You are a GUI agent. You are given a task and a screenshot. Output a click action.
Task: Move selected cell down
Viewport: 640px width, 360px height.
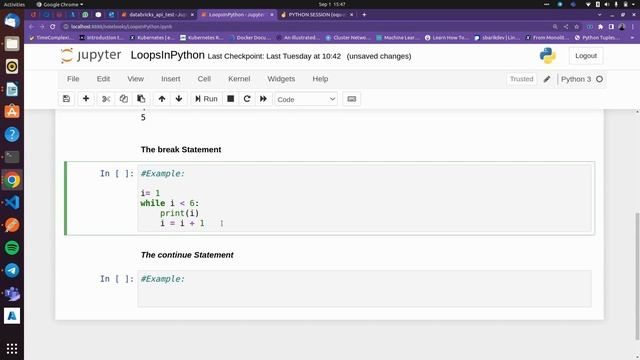[179, 99]
